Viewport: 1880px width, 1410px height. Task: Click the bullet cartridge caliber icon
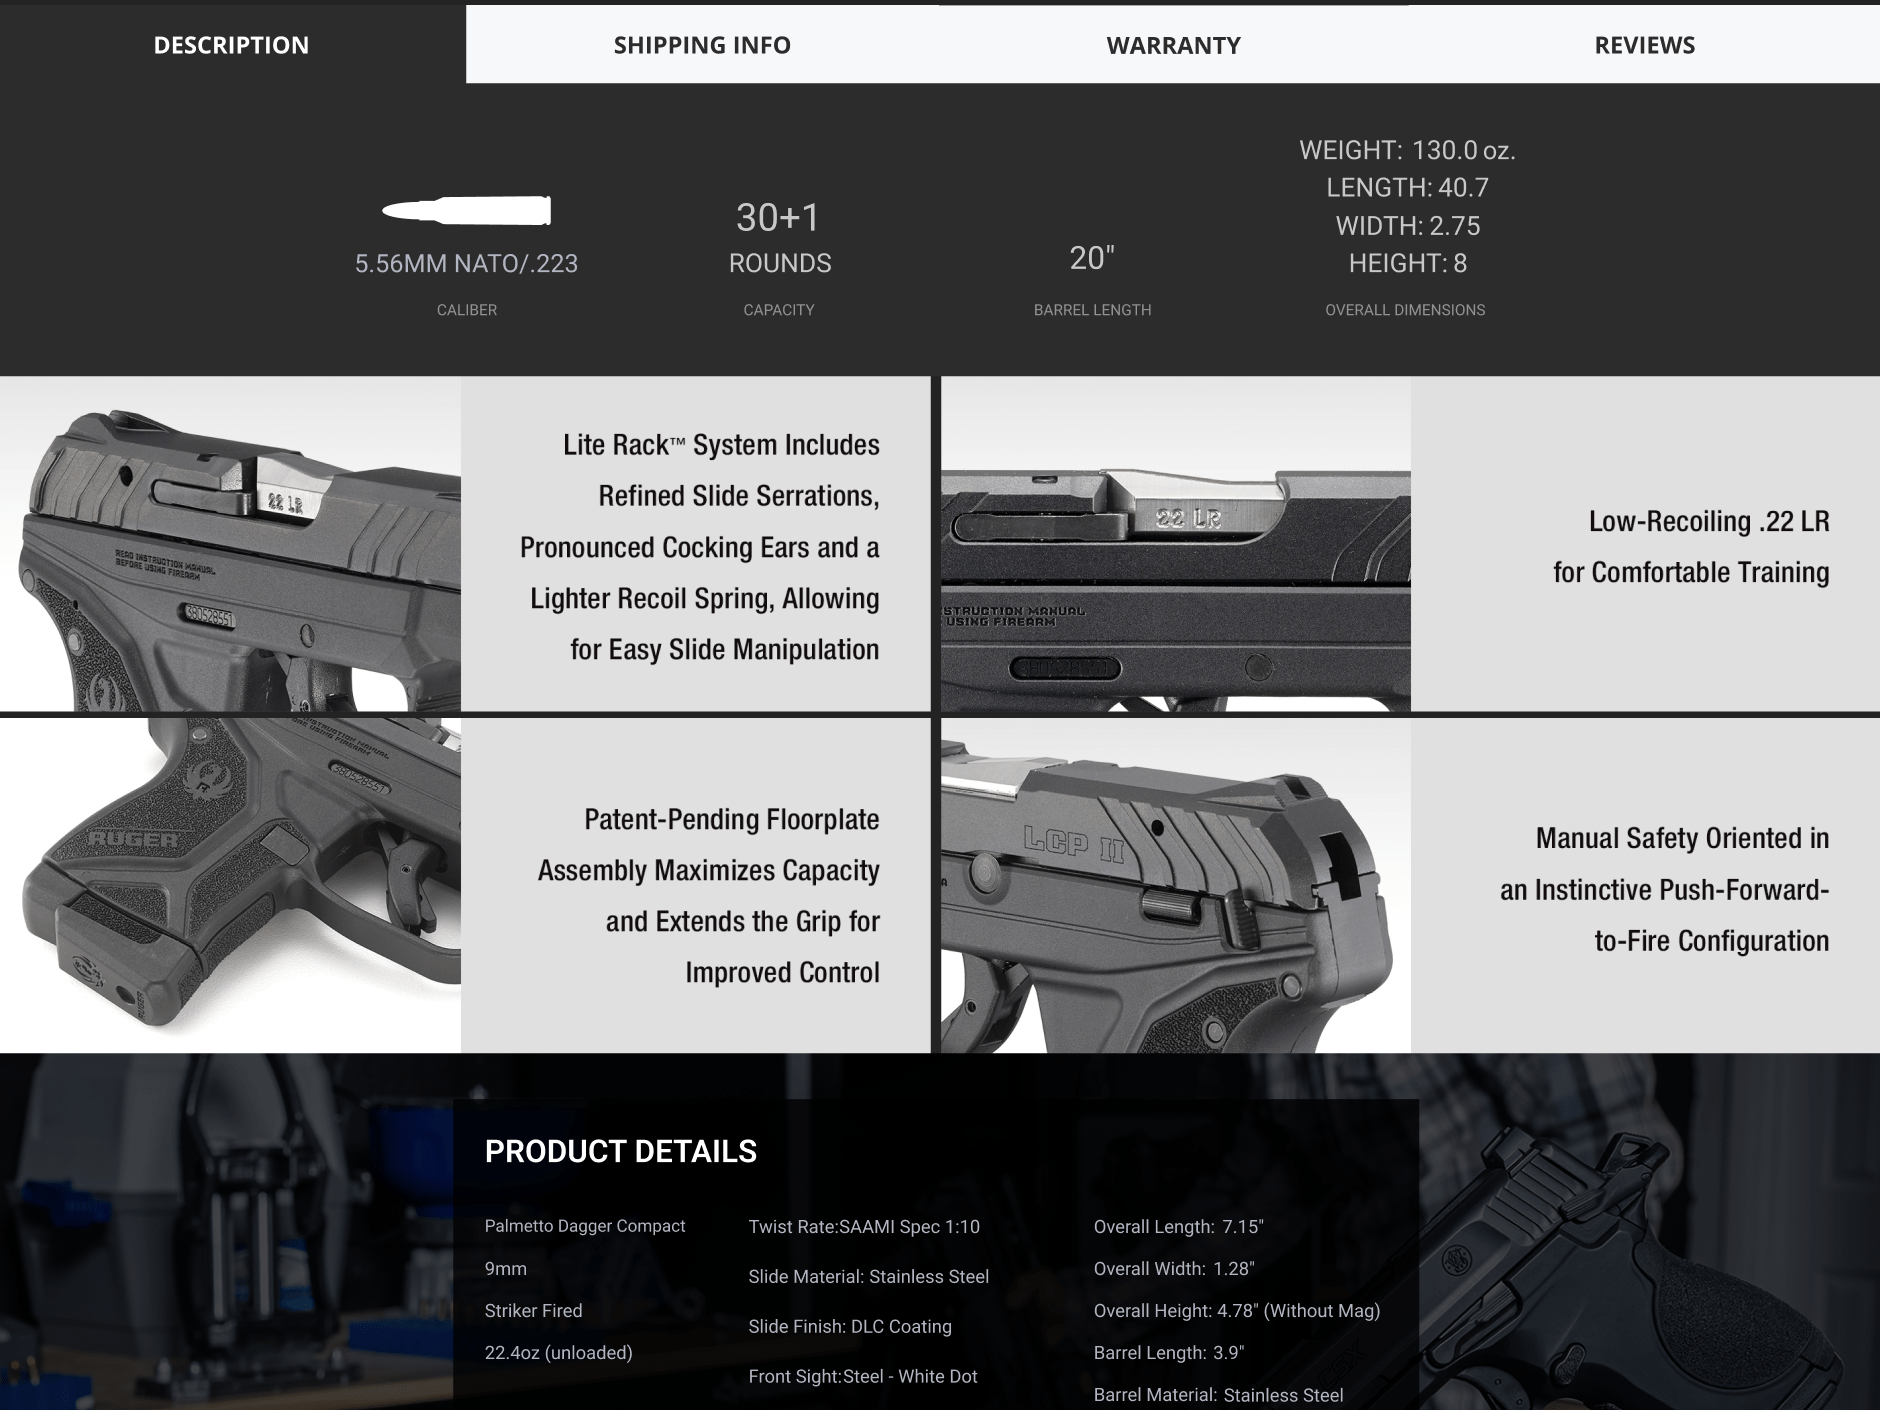[466, 211]
